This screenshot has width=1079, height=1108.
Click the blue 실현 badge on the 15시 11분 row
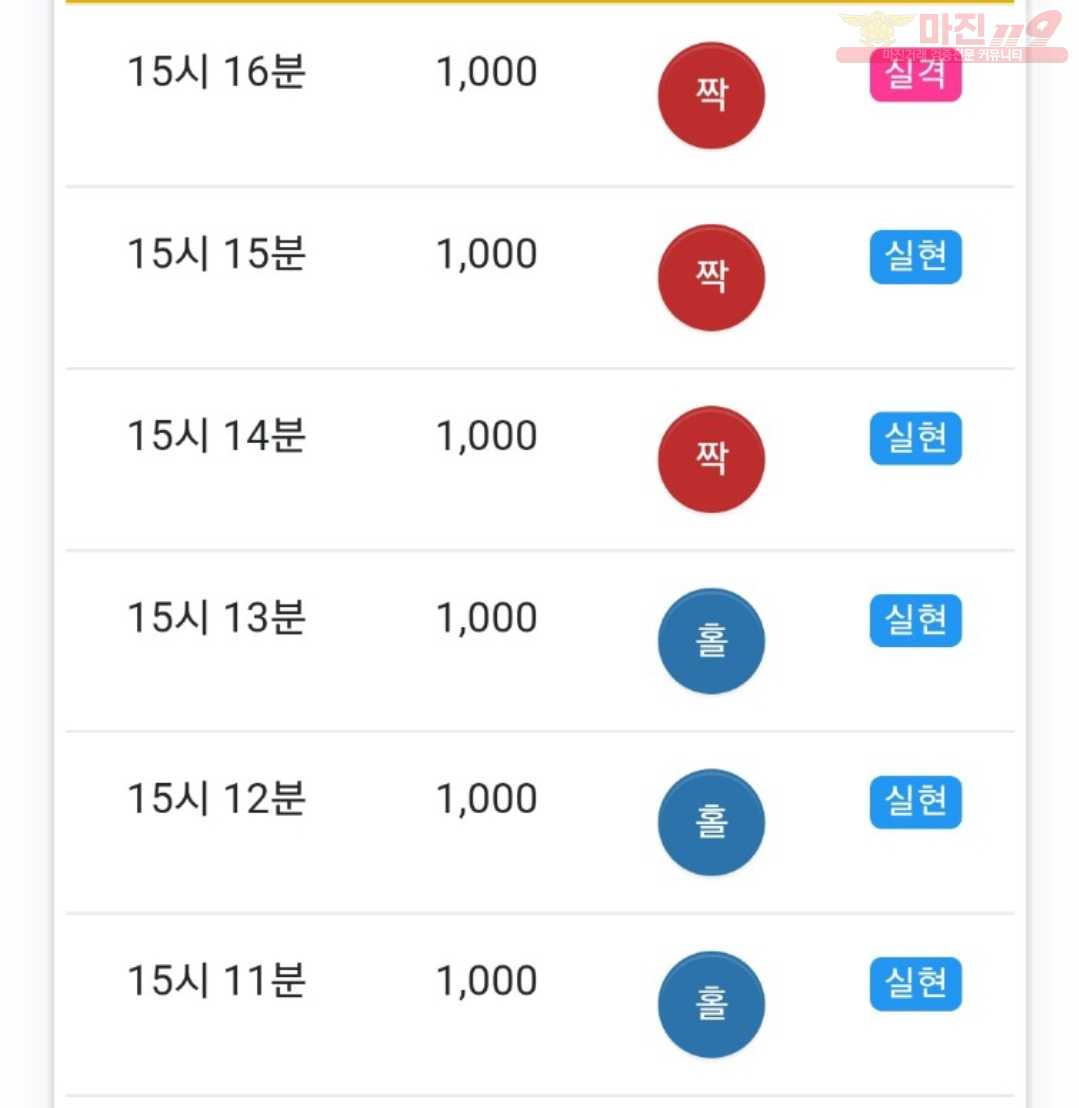(x=915, y=983)
